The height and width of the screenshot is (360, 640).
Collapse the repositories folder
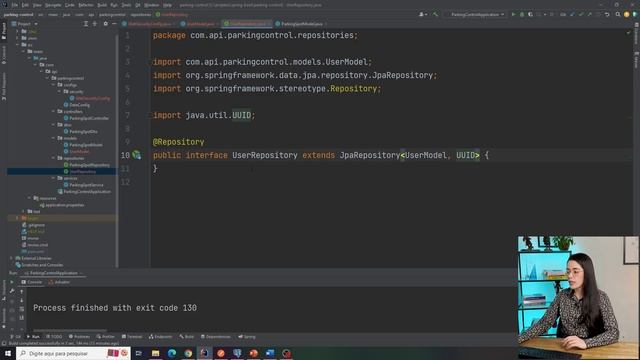coord(53,158)
